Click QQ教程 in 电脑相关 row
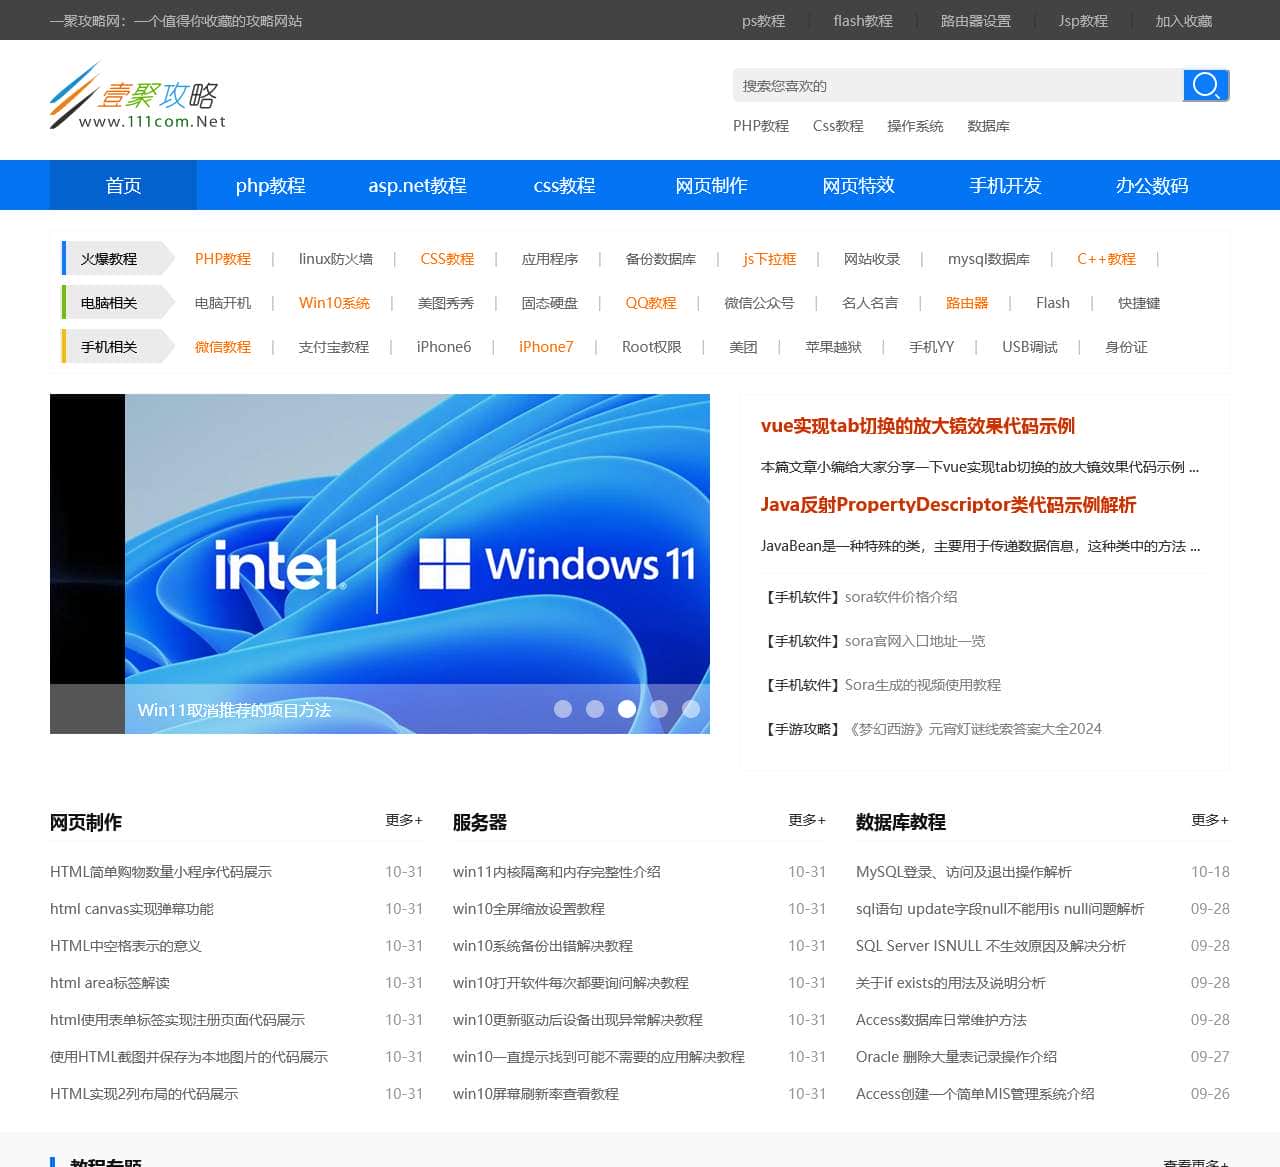 pyautogui.click(x=651, y=303)
